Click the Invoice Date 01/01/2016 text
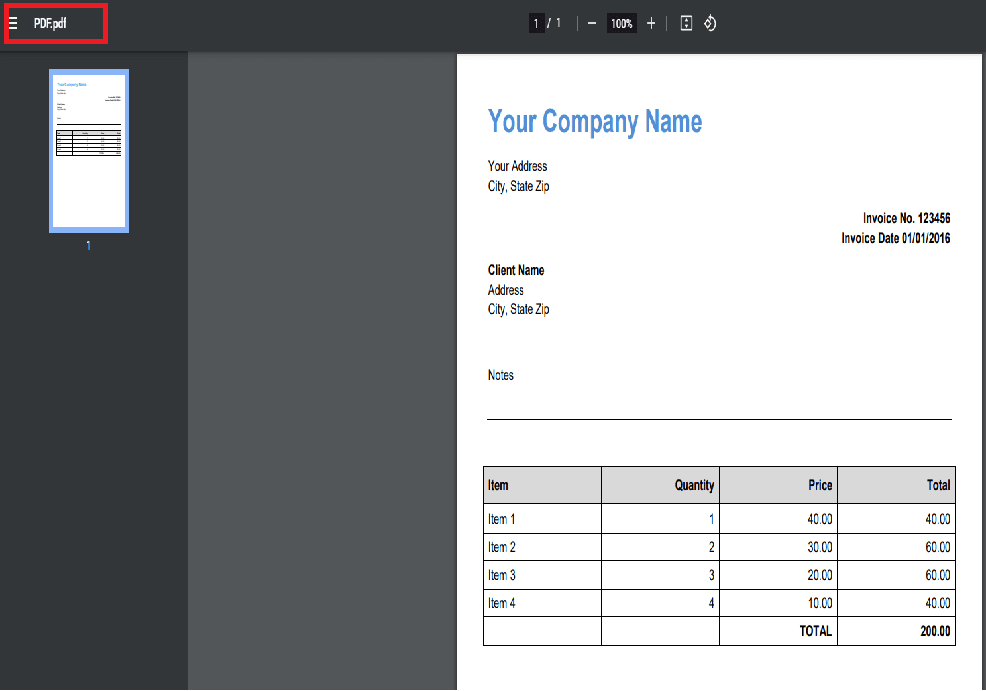Screen dimensions: 986x691 tap(895, 238)
